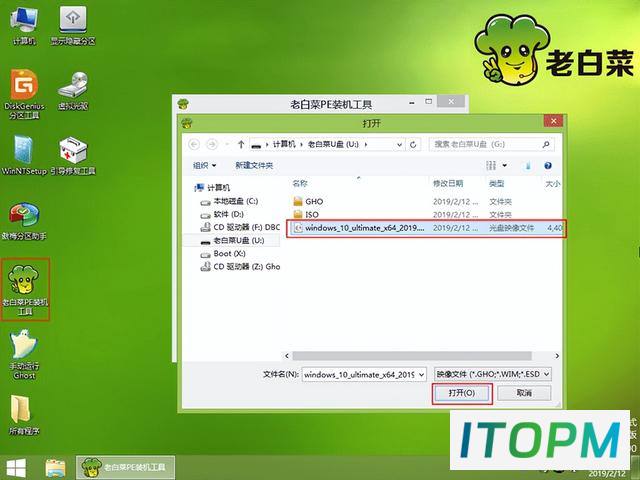Open the 显示隐藏分区 desktop icon
The height and width of the screenshot is (480, 640).
73,25
